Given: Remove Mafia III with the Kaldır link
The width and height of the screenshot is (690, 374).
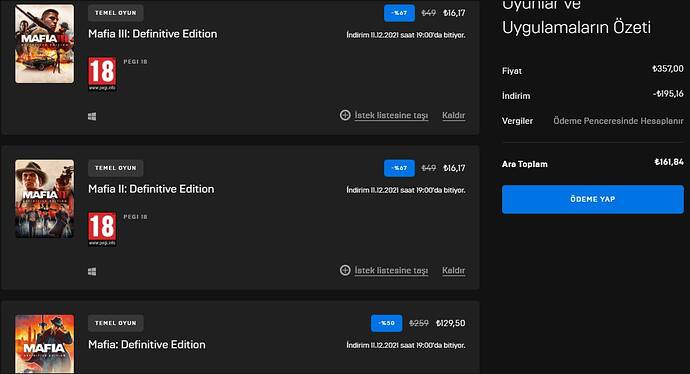Looking at the screenshot, I should coord(454,115).
